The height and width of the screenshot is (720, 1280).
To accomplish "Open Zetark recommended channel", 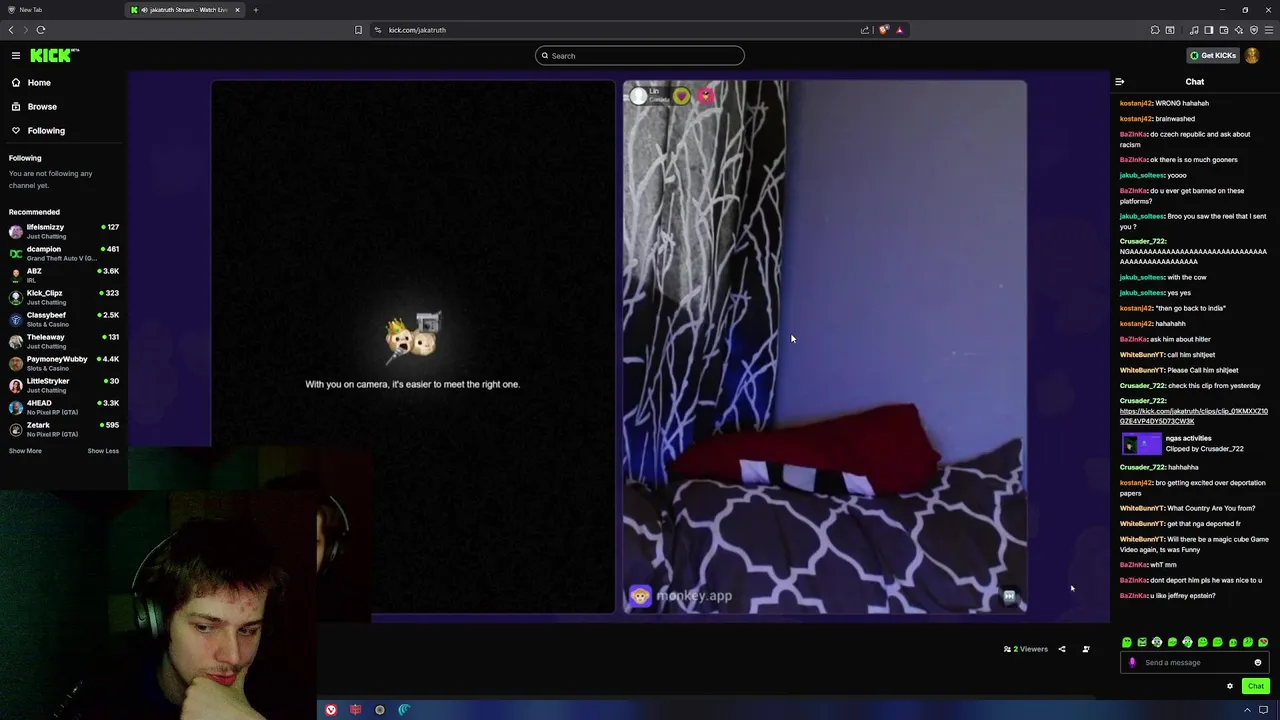I will tap(64, 429).
